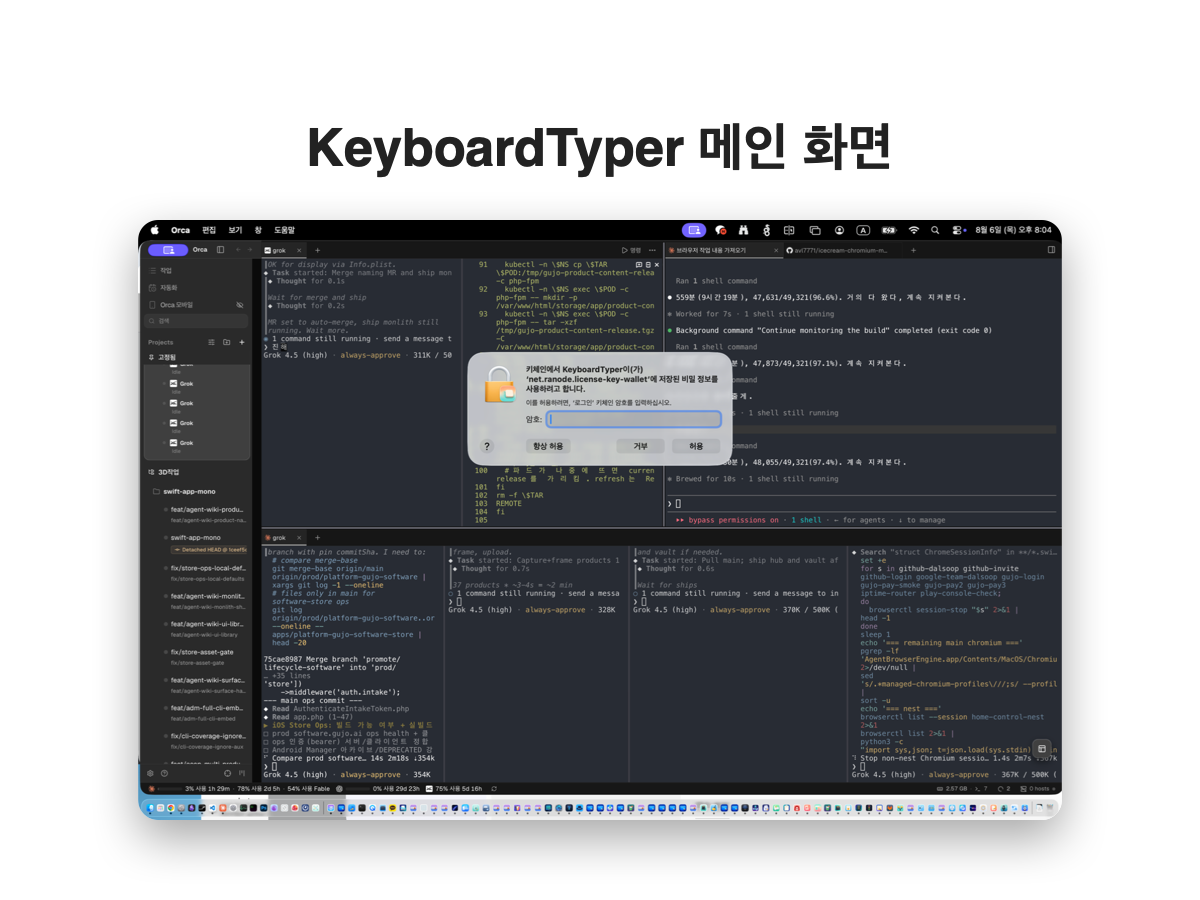Open the 편집 menu

(209, 230)
